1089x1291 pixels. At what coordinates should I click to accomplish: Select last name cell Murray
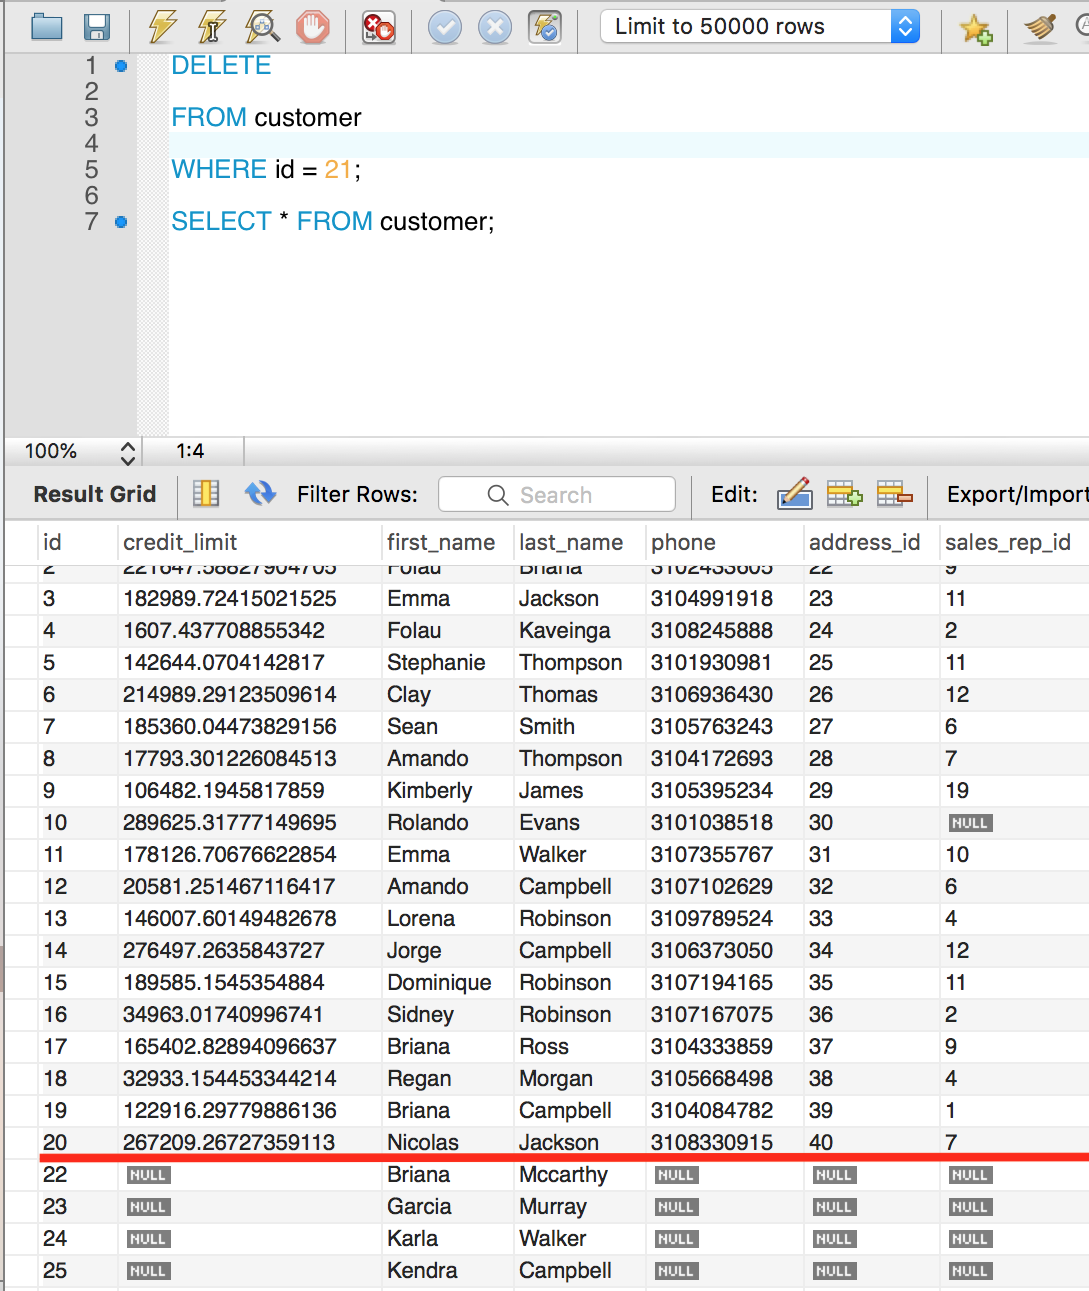click(x=552, y=1206)
